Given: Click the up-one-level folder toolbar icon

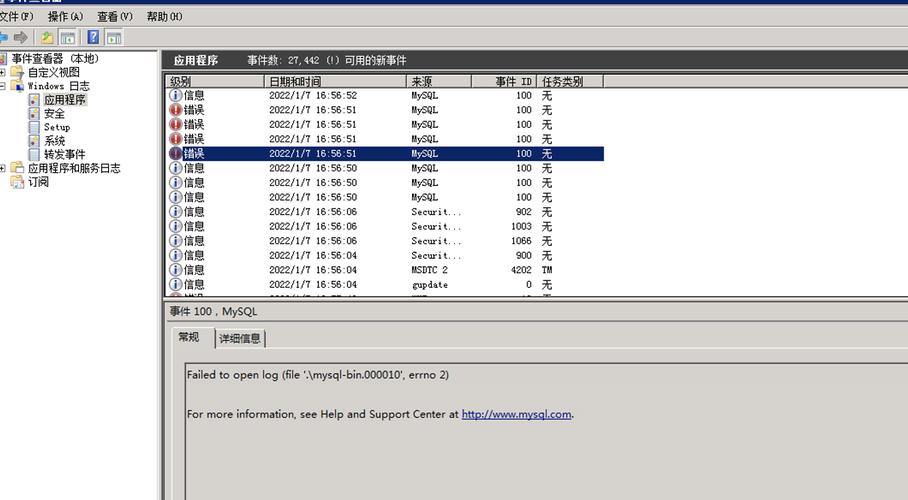Looking at the screenshot, I should pos(47,38).
